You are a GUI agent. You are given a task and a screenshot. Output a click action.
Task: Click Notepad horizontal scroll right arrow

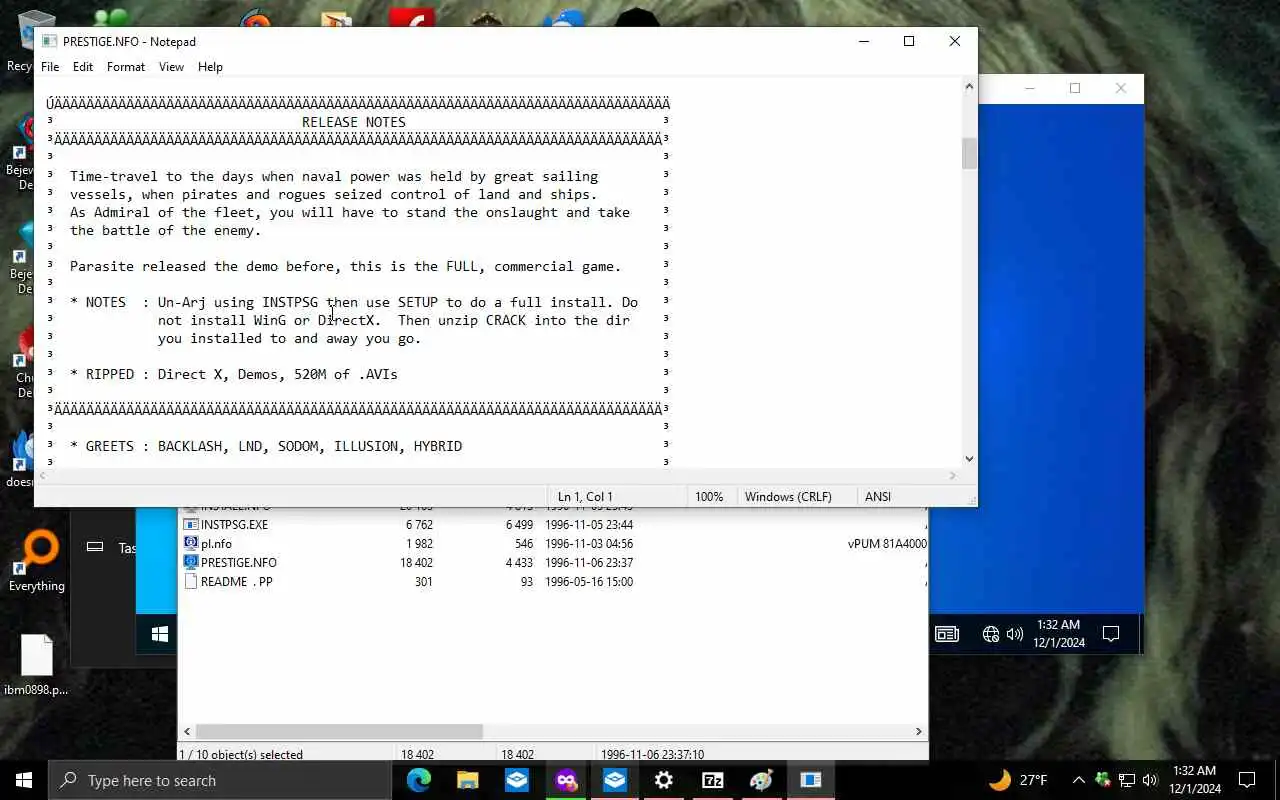952,476
